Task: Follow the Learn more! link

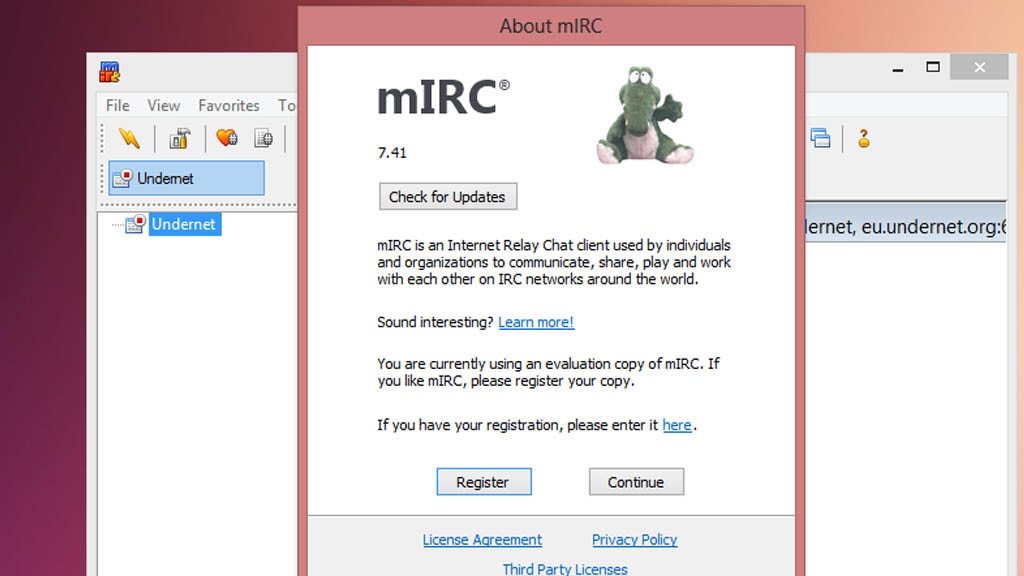Action: pyautogui.click(x=536, y=322)
